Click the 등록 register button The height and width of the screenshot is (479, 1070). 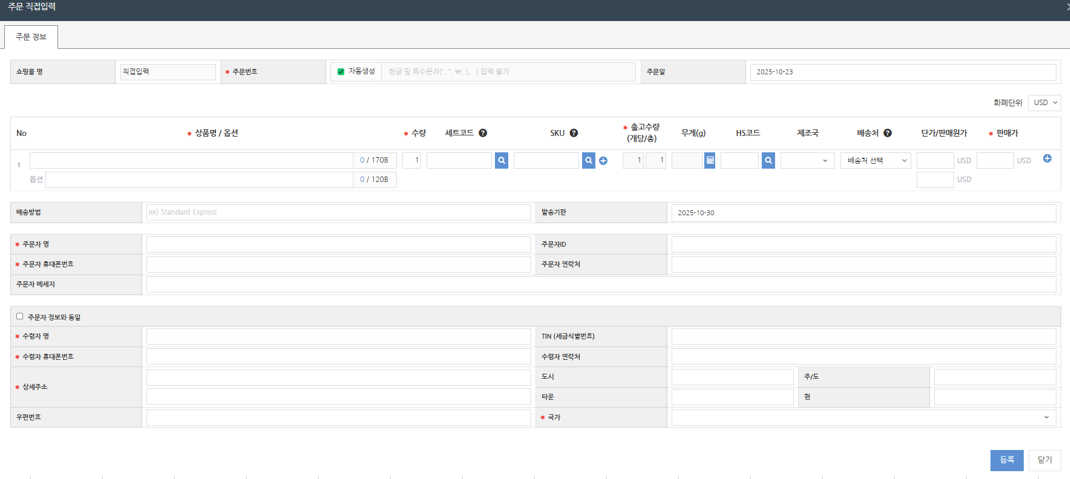[x=1006, y=459]
